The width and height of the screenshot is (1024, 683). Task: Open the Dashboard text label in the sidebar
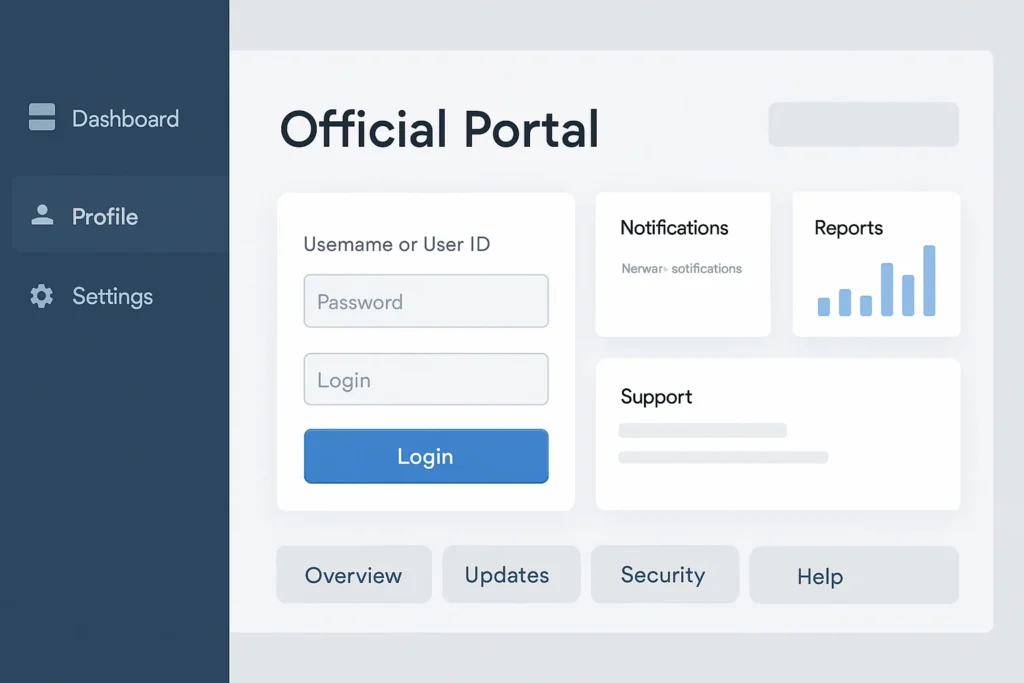125,119
